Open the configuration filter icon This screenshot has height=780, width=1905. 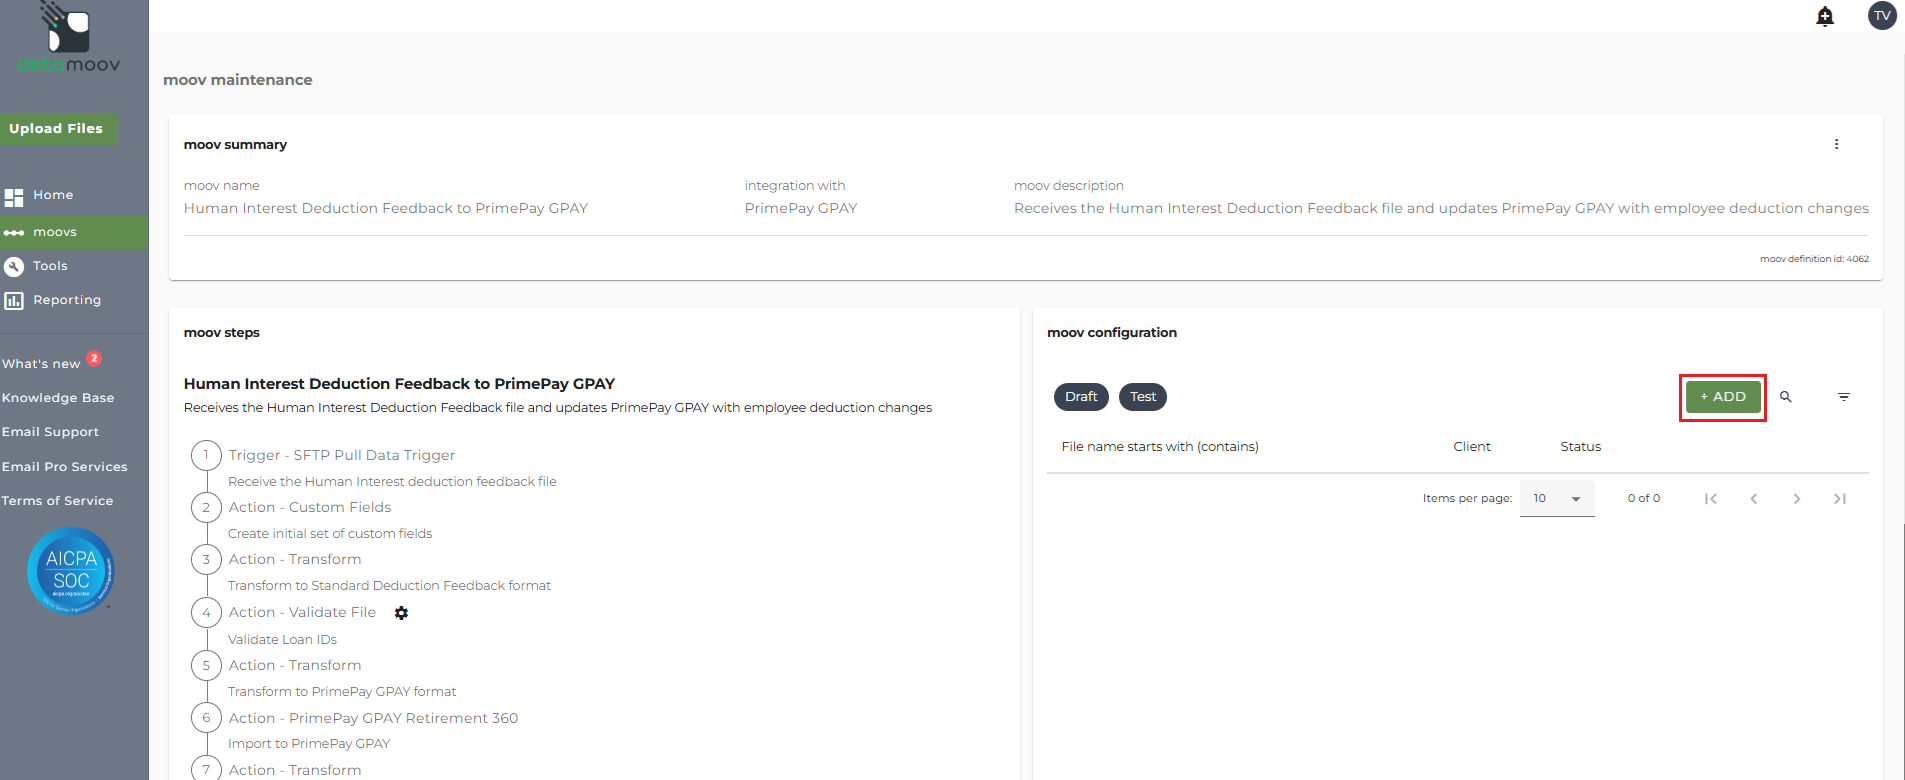(x=1844, y=397)
